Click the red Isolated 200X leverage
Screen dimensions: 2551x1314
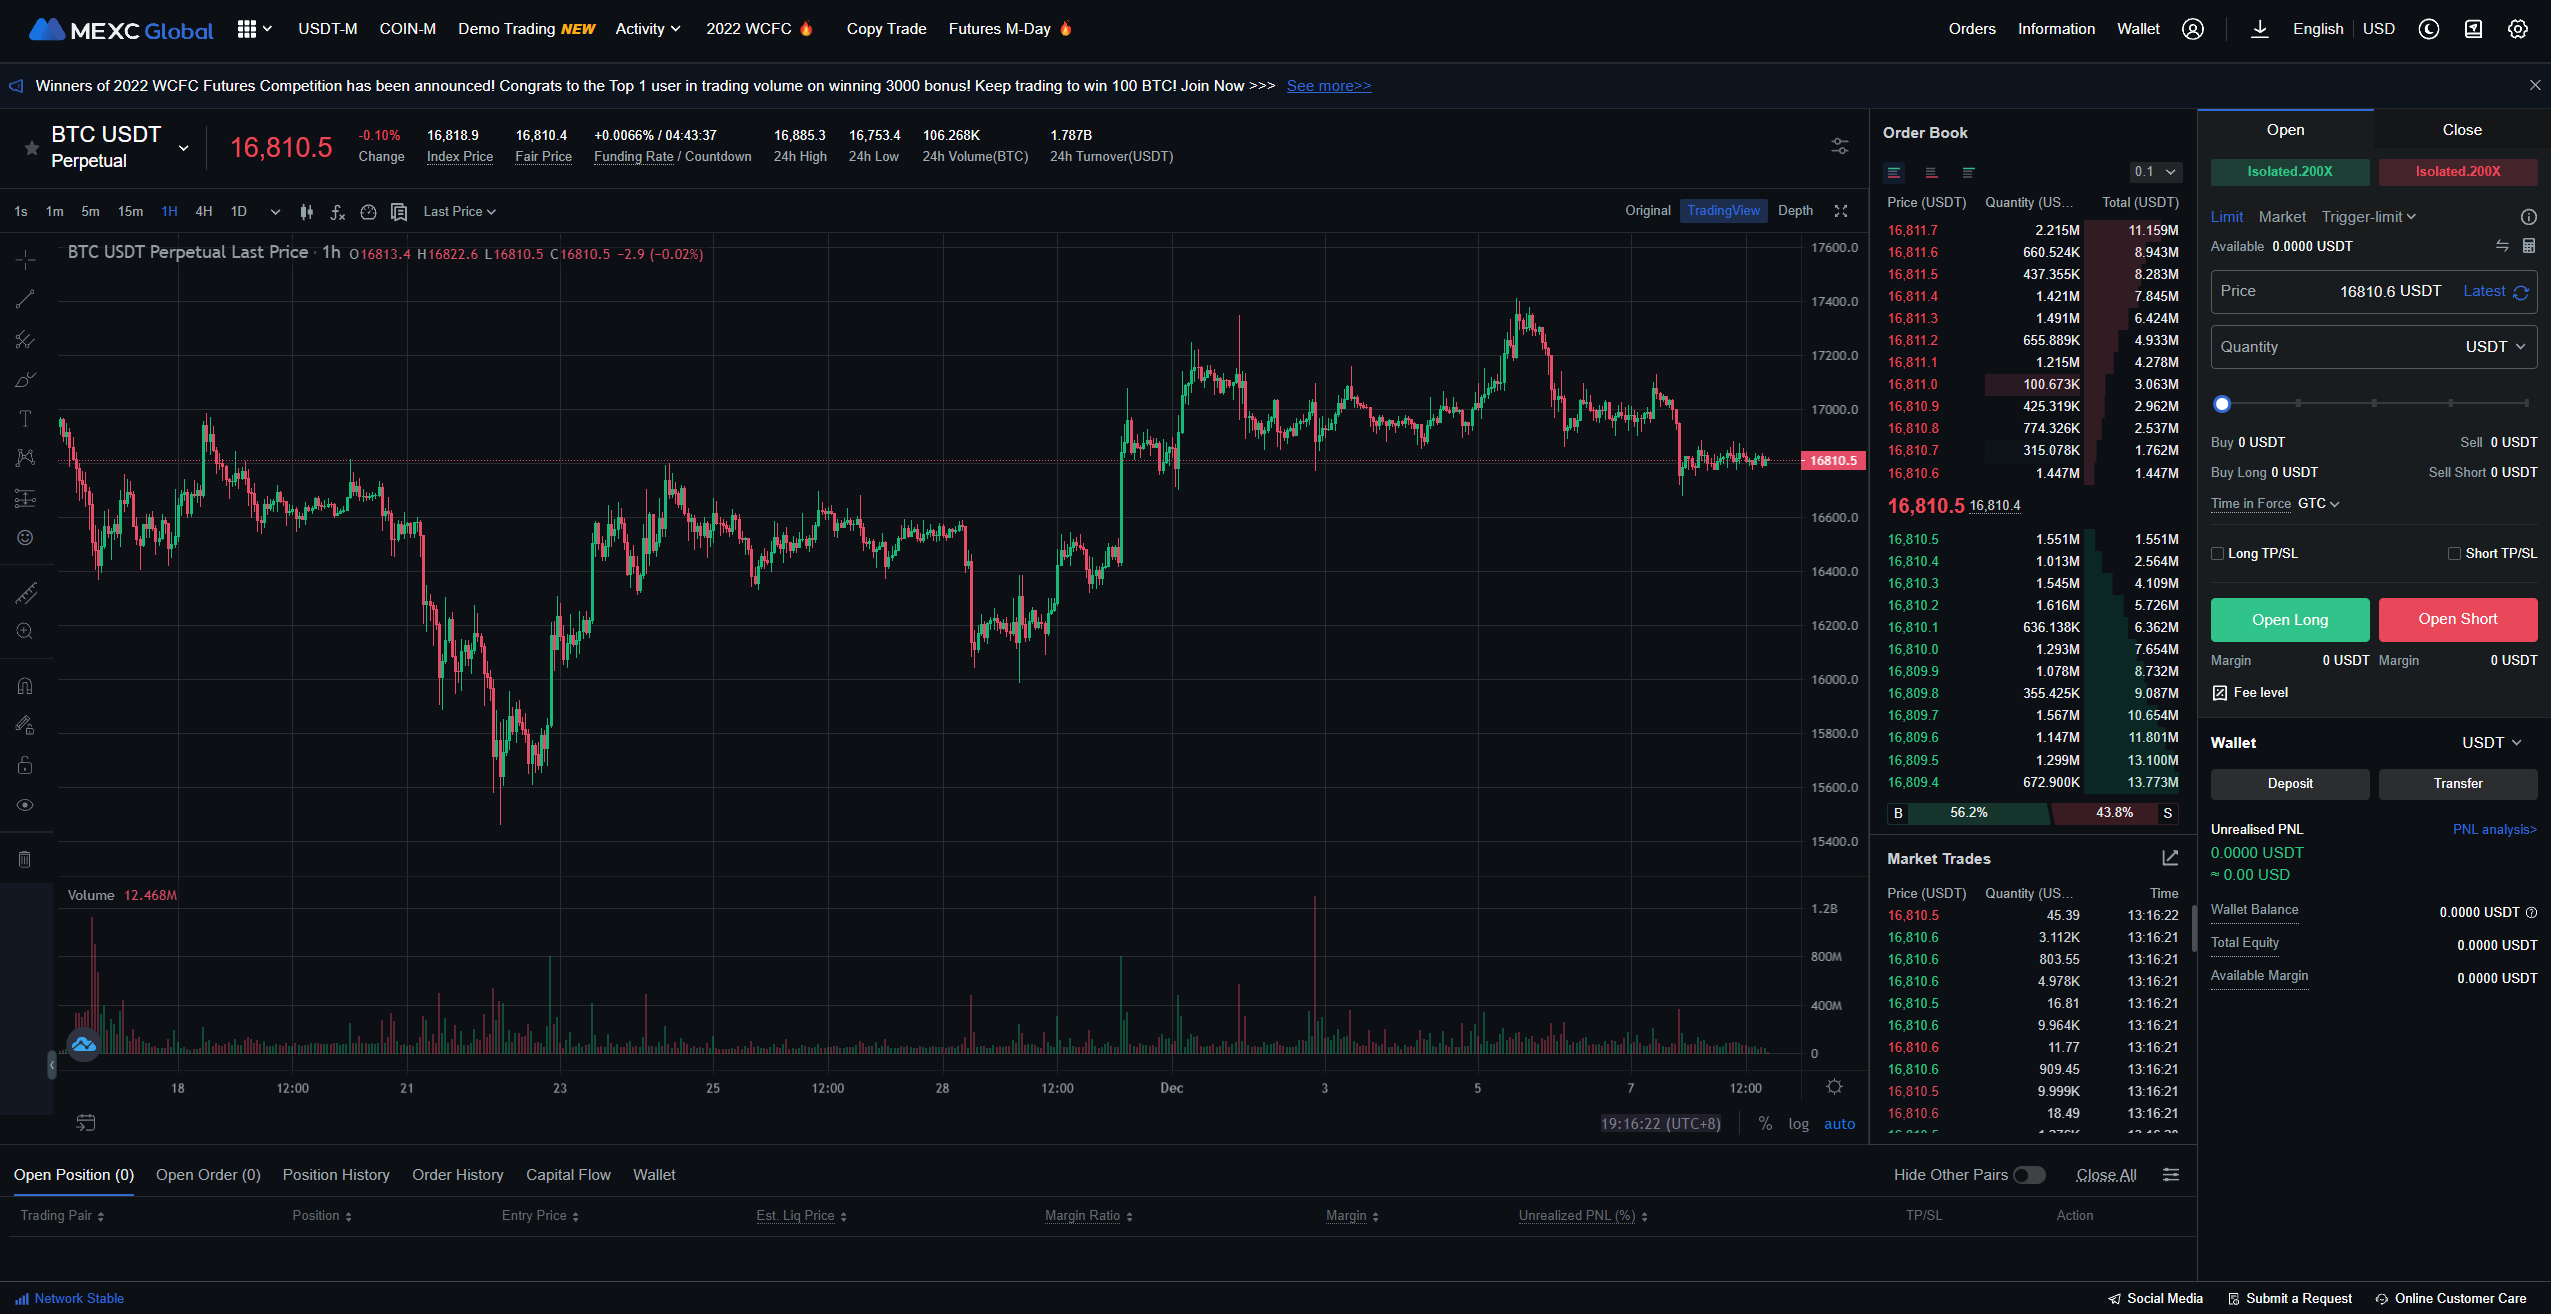2458,172
